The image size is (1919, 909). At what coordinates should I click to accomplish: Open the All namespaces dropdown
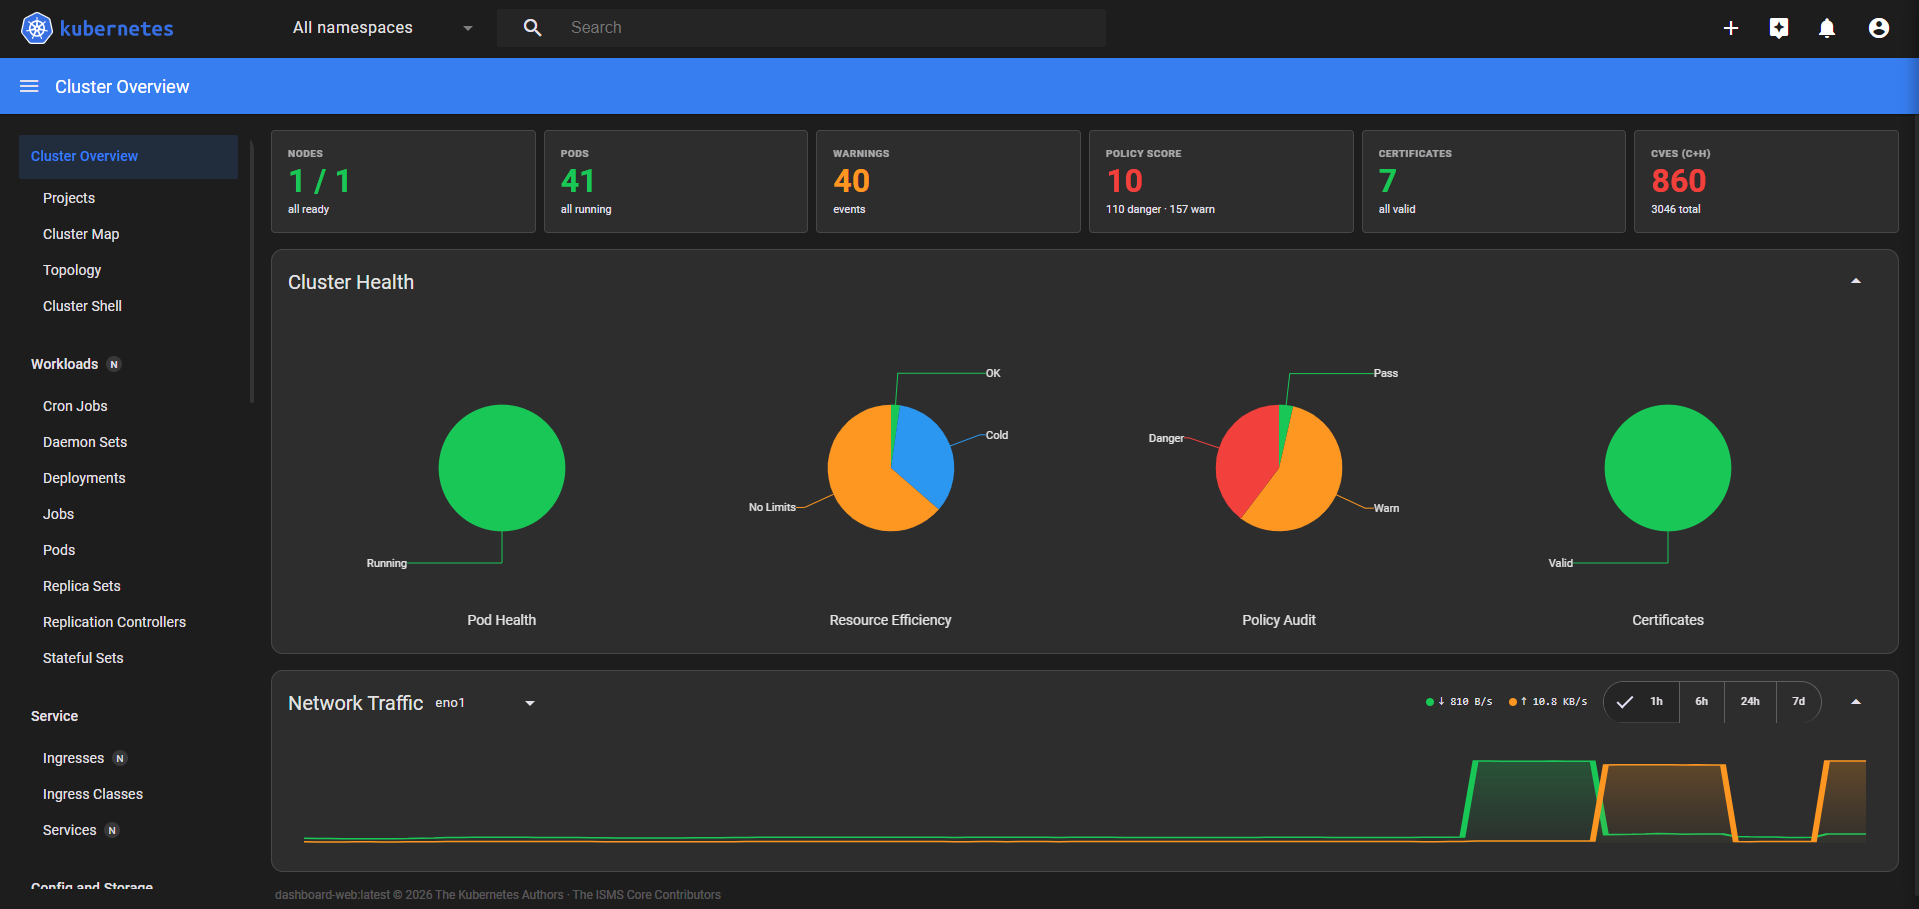click(383, 28)
